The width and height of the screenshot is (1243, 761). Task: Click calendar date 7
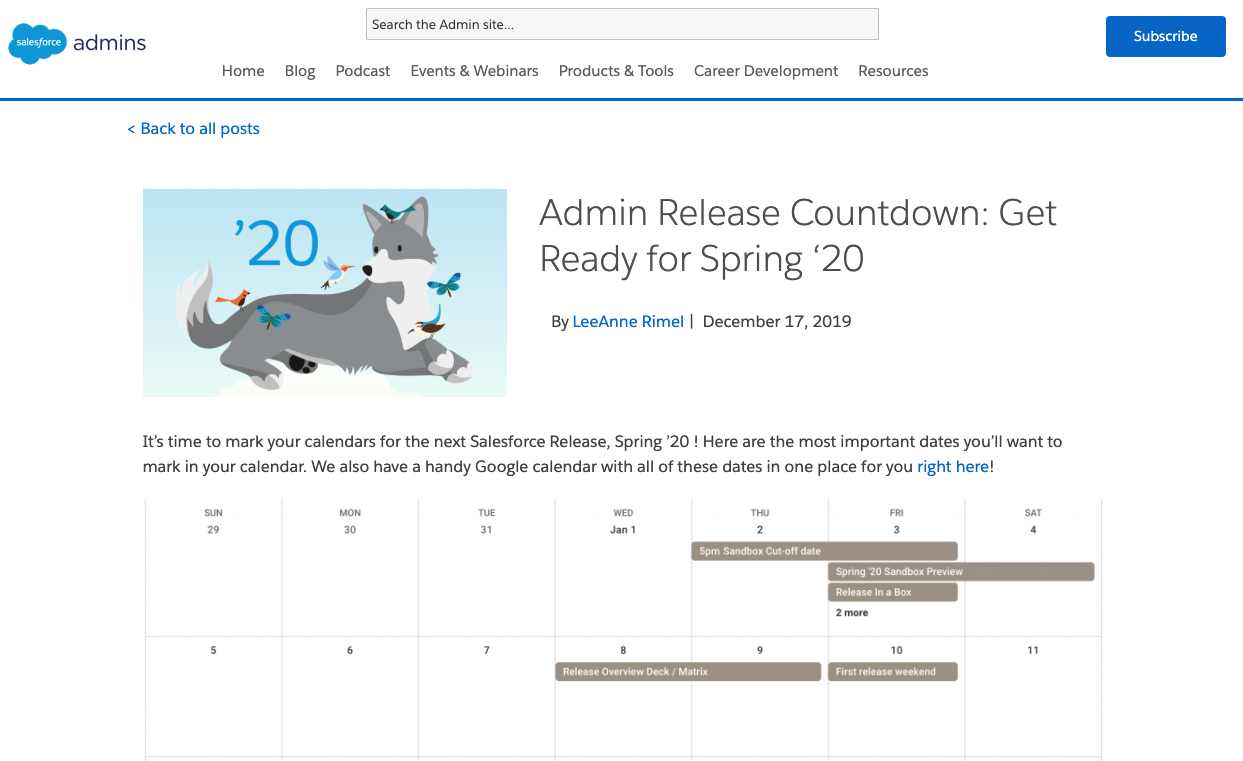tap(487, 650)
